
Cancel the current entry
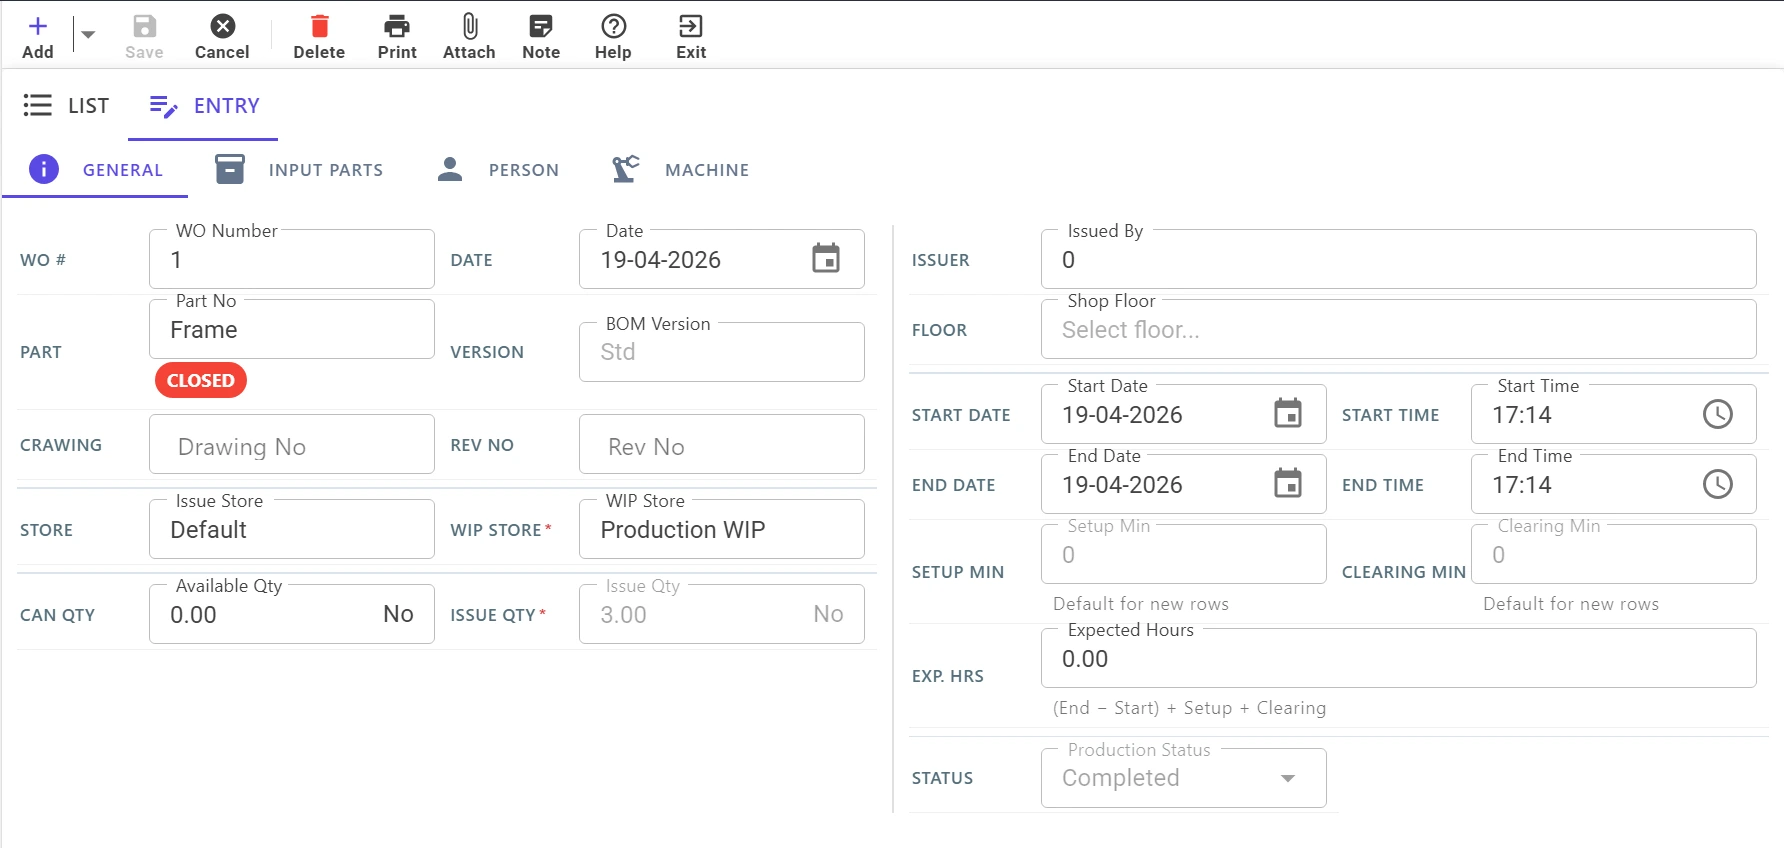pos(222,37)
